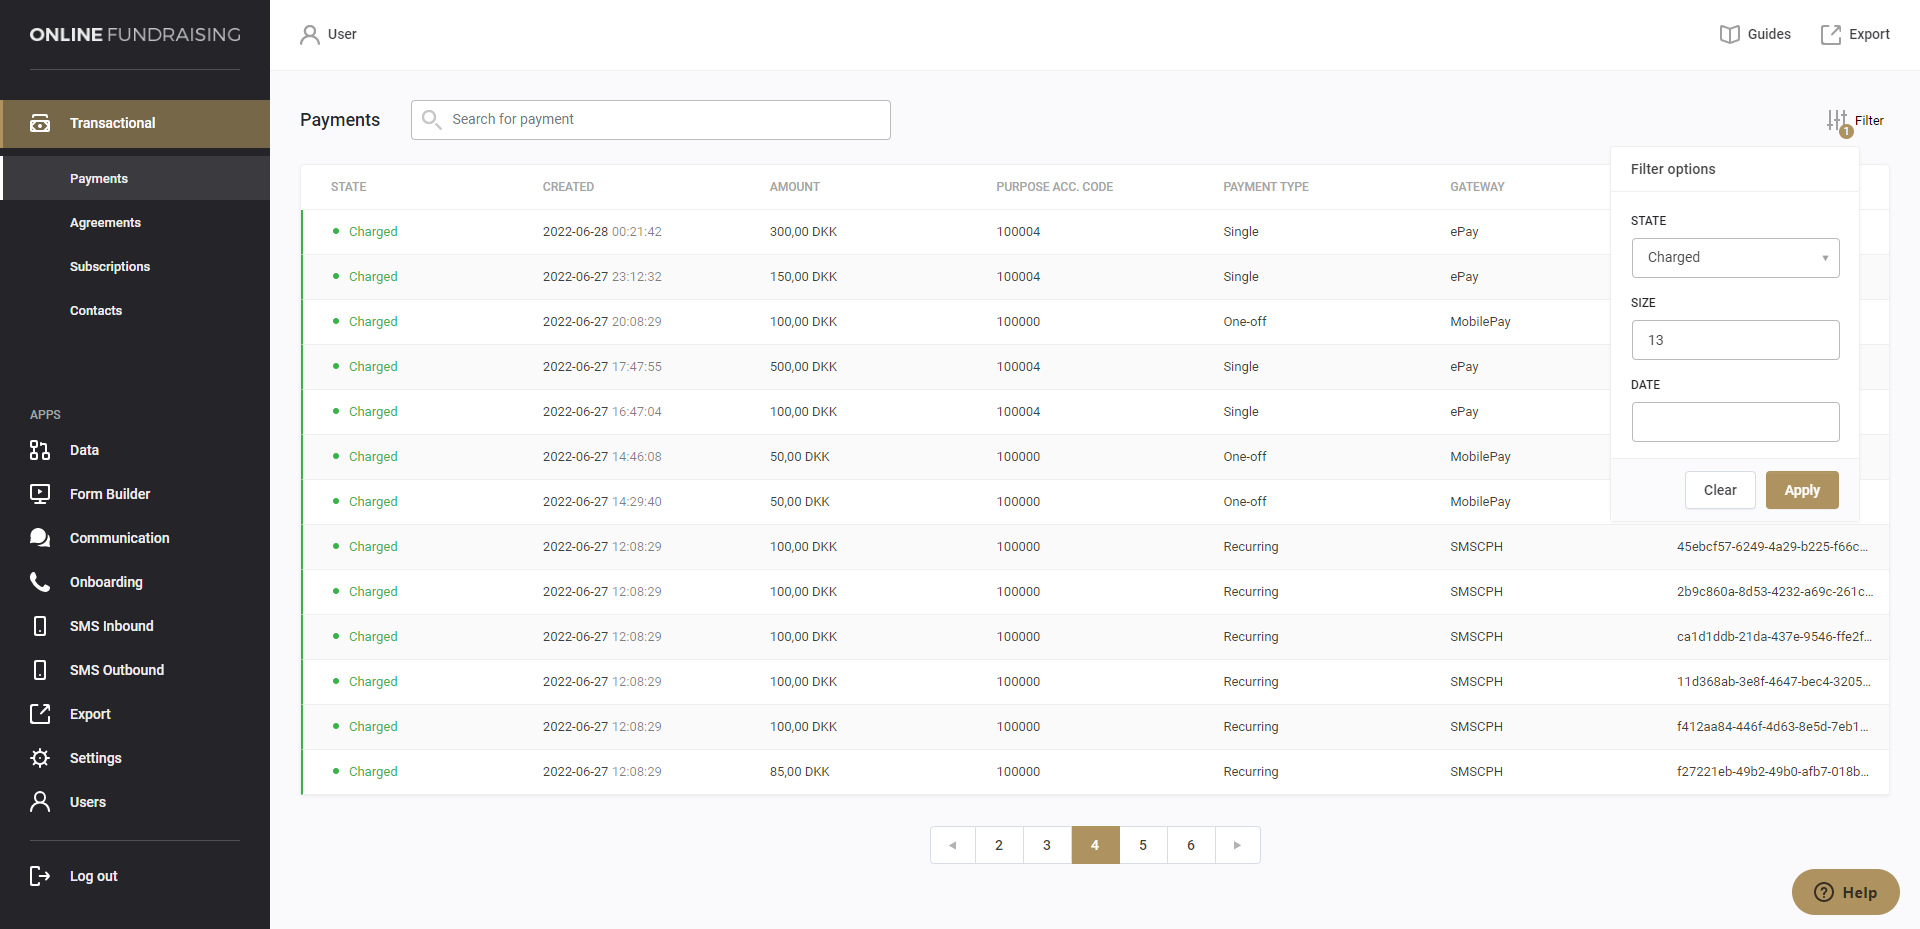This screenshot has width=1920, height=929.
Task: Click the sidebar Export icon
Action: coord(40,714)
